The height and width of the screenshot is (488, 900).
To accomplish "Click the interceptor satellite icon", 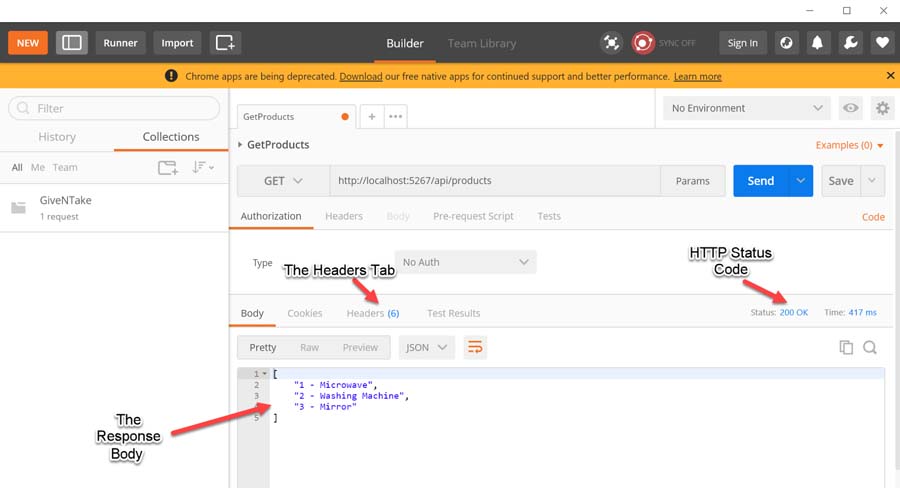I will click(611, 43).
